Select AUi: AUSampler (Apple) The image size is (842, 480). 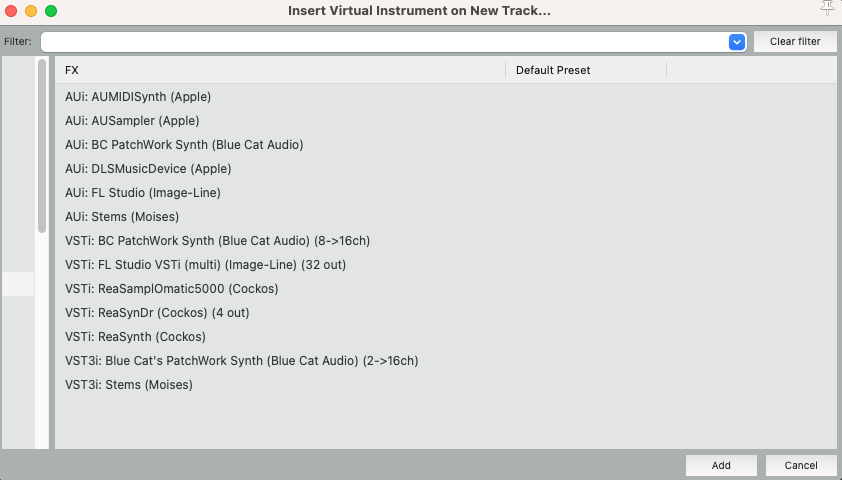point(445,121)
